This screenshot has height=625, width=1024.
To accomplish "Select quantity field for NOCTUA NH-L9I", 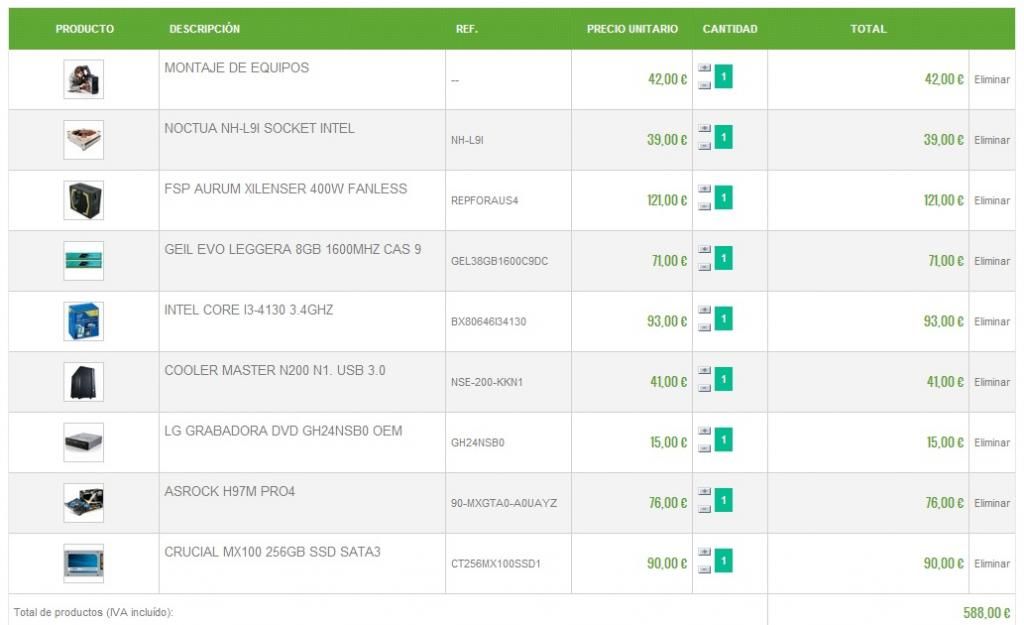I will [x=724, y=137].
